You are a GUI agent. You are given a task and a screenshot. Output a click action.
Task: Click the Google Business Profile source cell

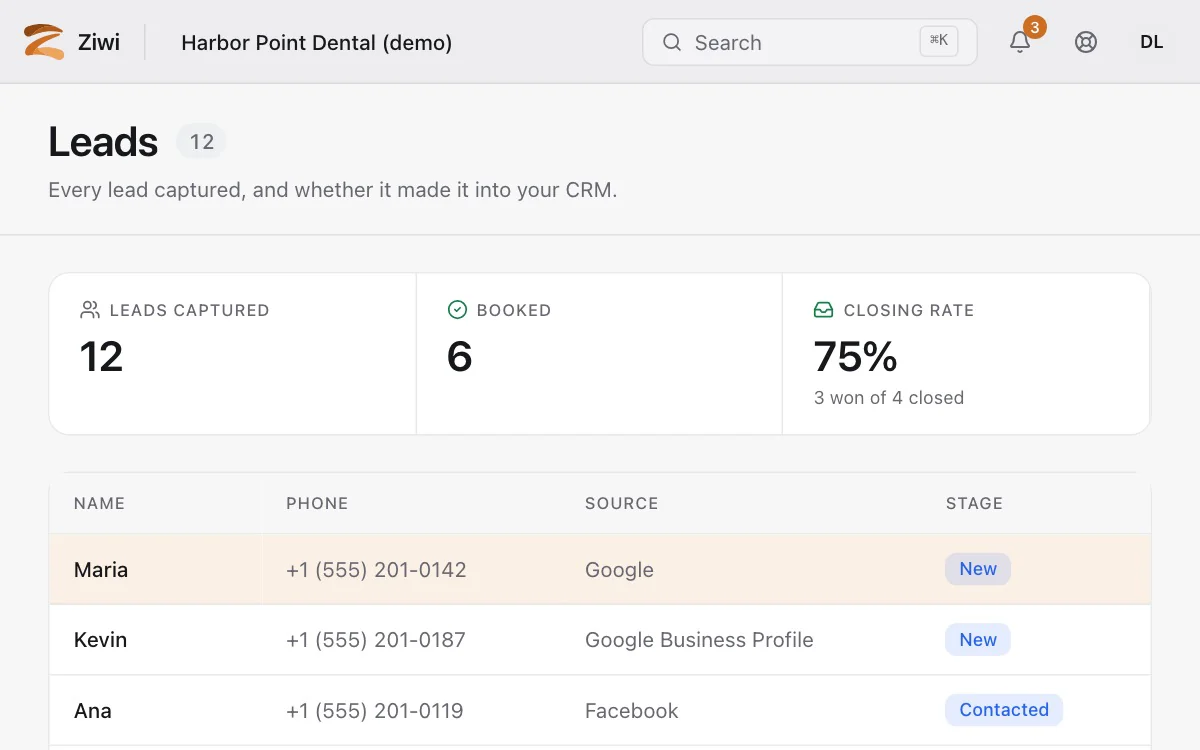tap(699, 640)
